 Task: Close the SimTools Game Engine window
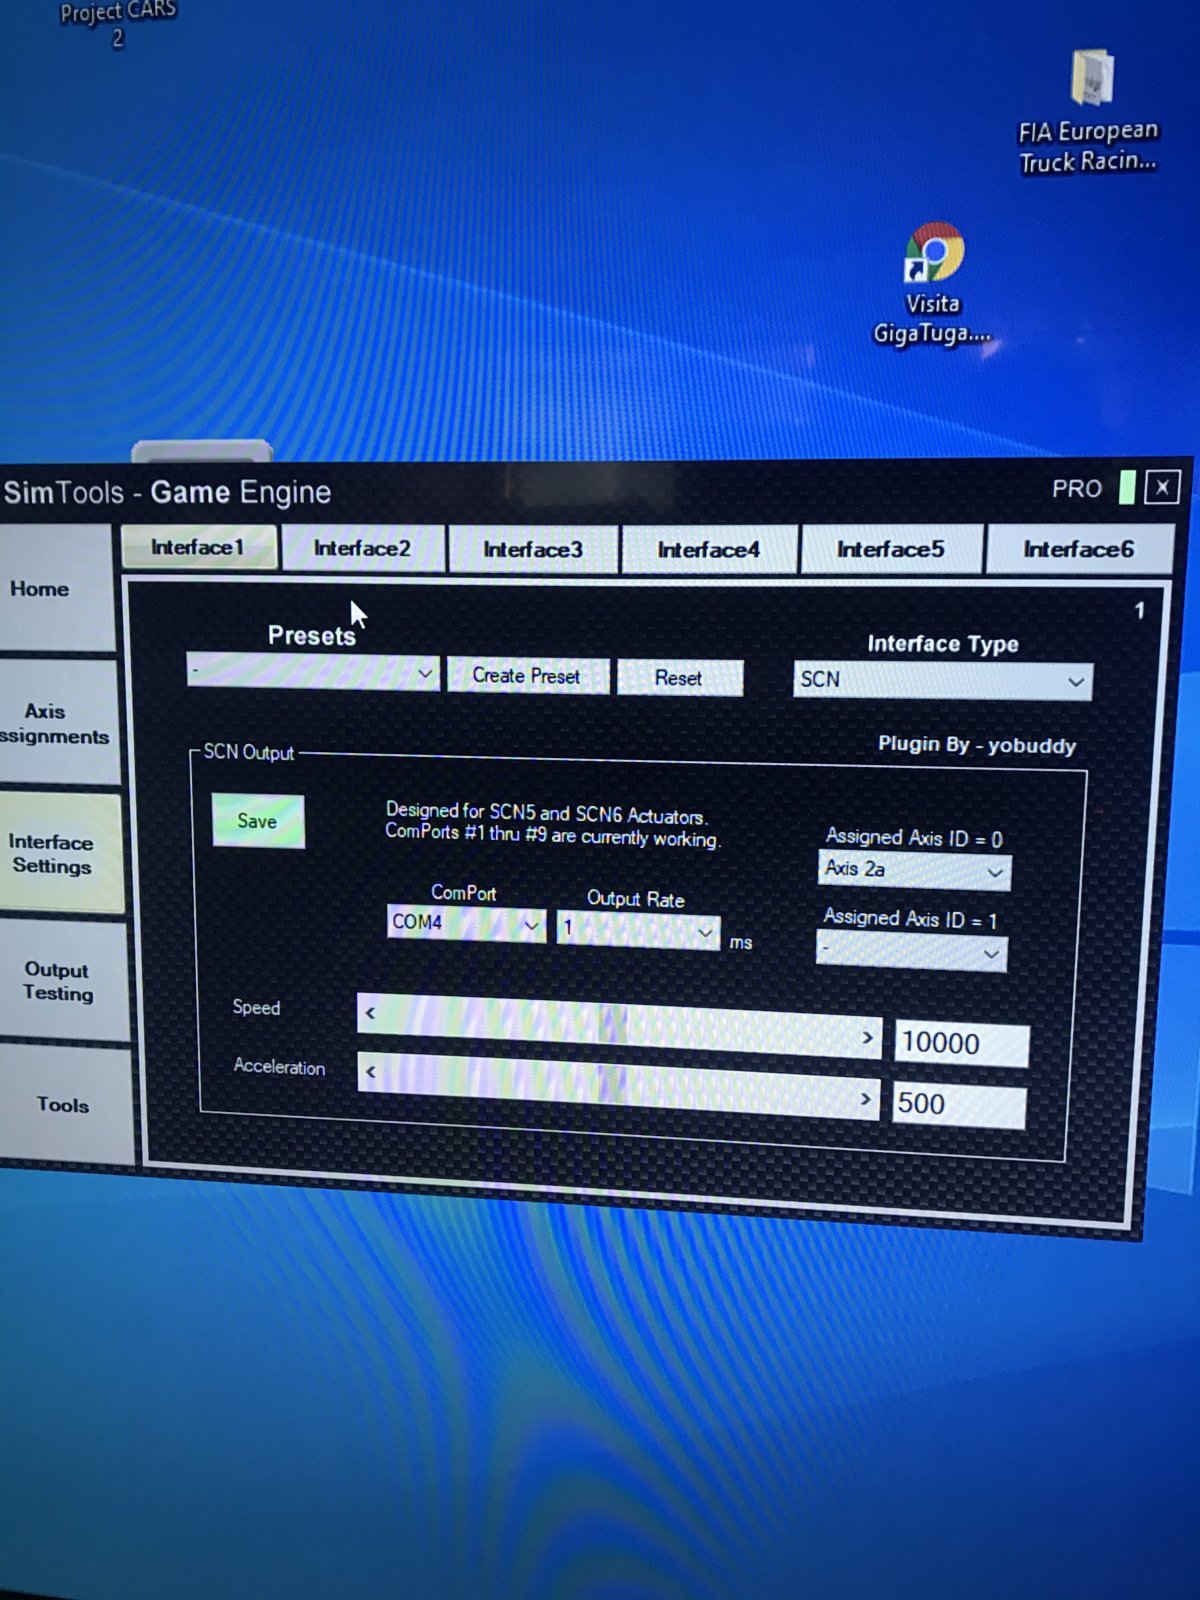pos(1162,487)
